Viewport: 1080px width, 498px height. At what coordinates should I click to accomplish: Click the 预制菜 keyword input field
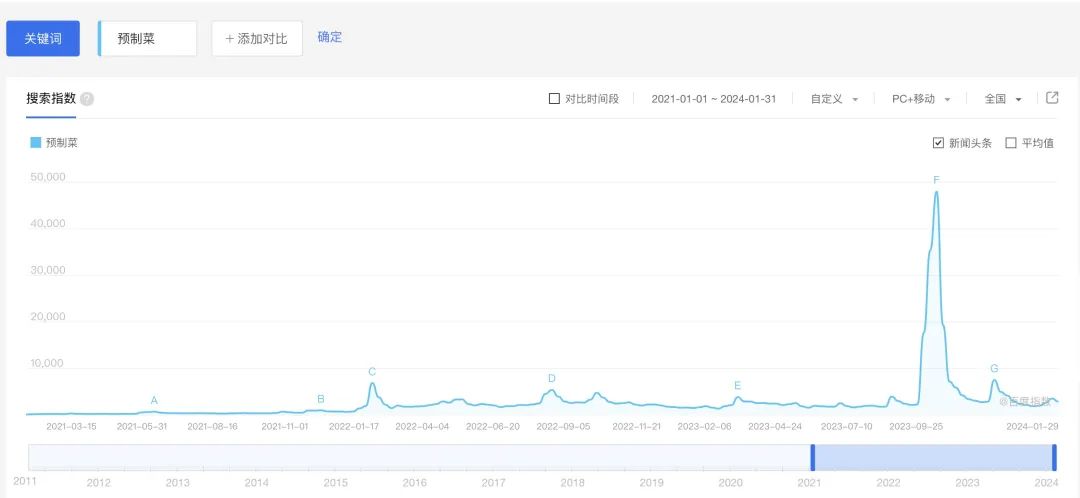[x=147, y=39]
